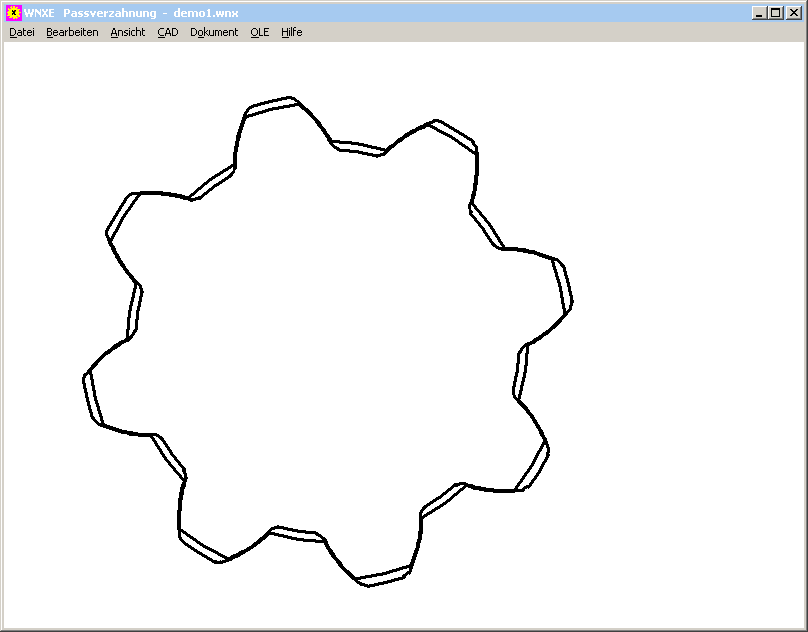Open the CAD menu
808x632 pixels.
168,32
